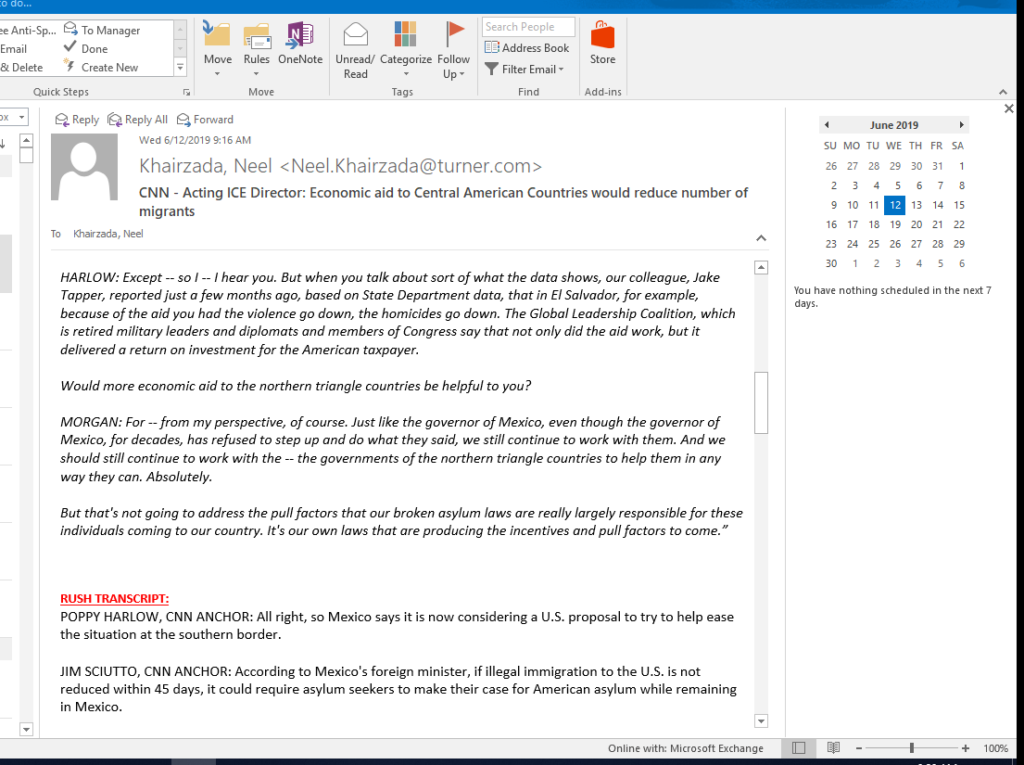Go to the next month in calendar
This screenshot has height=765, width=1024.
tap(961, 125)
